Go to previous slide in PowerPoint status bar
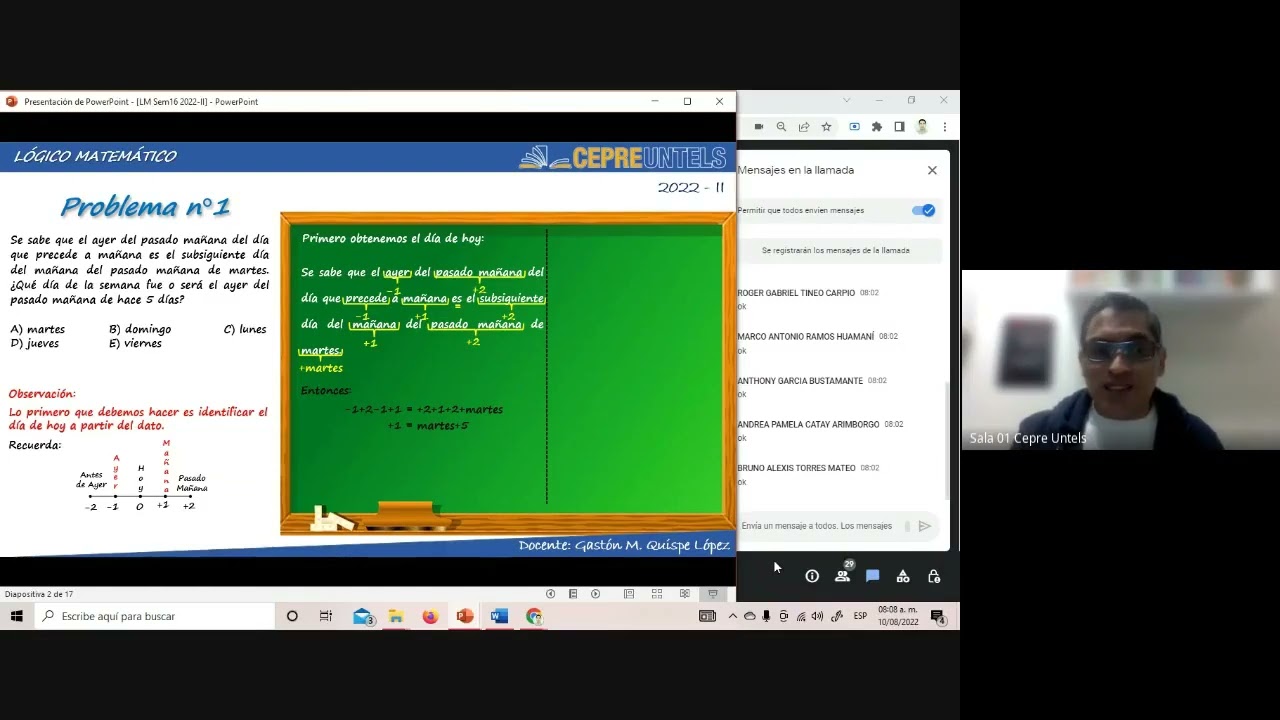The height and width of the screenshot is (720, 1280). [x=550, y=594]
